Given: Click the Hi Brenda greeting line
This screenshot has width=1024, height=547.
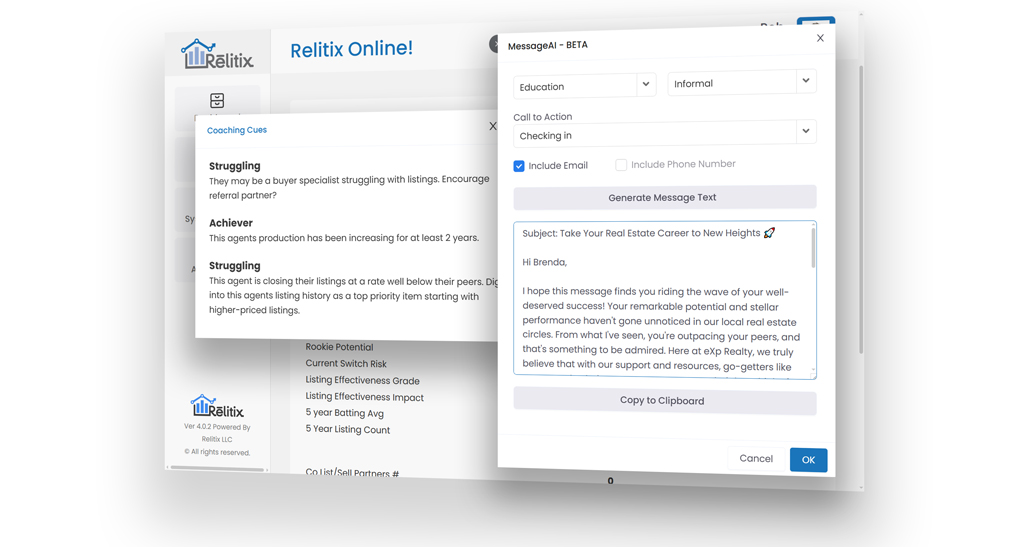Looking at the screenshot, I should point(545,262).
